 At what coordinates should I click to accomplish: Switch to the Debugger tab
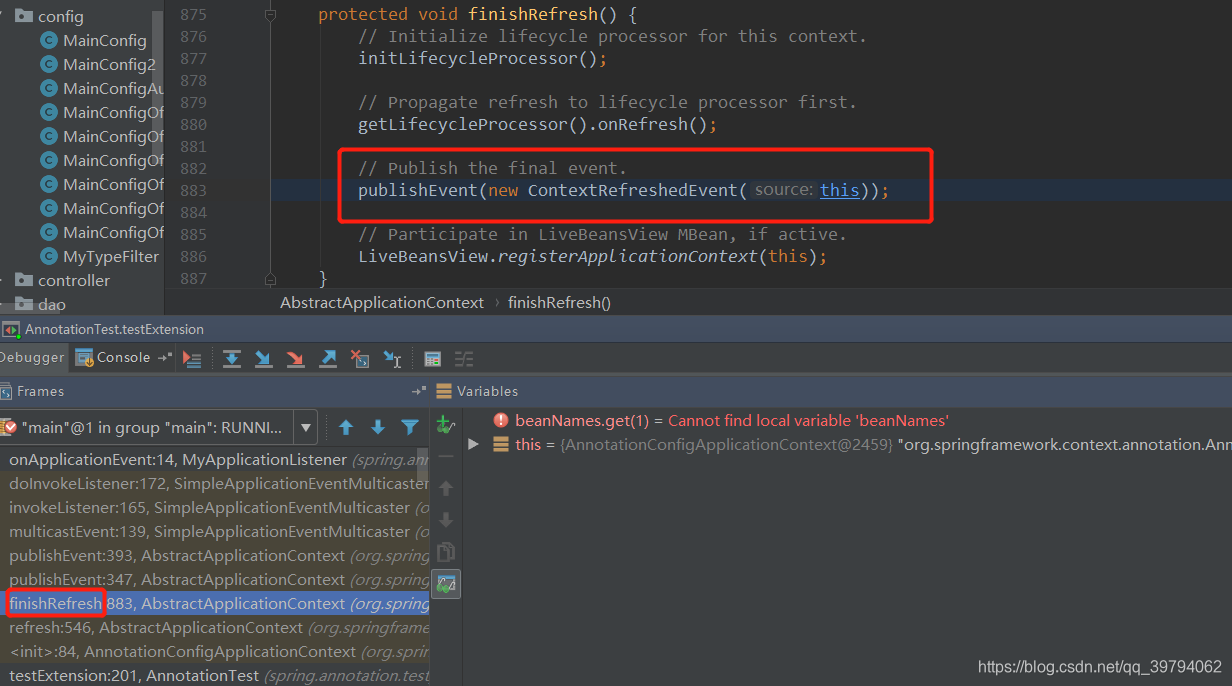pyautogui.click(x=32, y=357)
